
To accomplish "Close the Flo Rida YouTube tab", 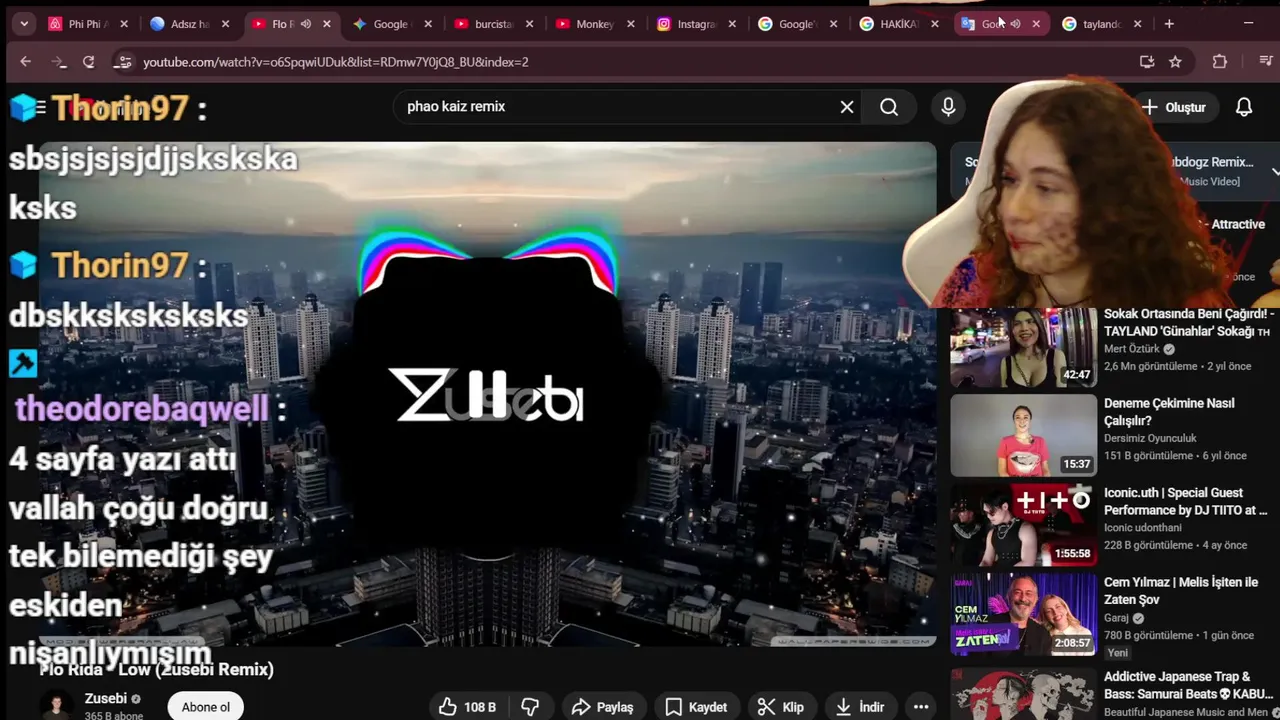I will (327, 24).
